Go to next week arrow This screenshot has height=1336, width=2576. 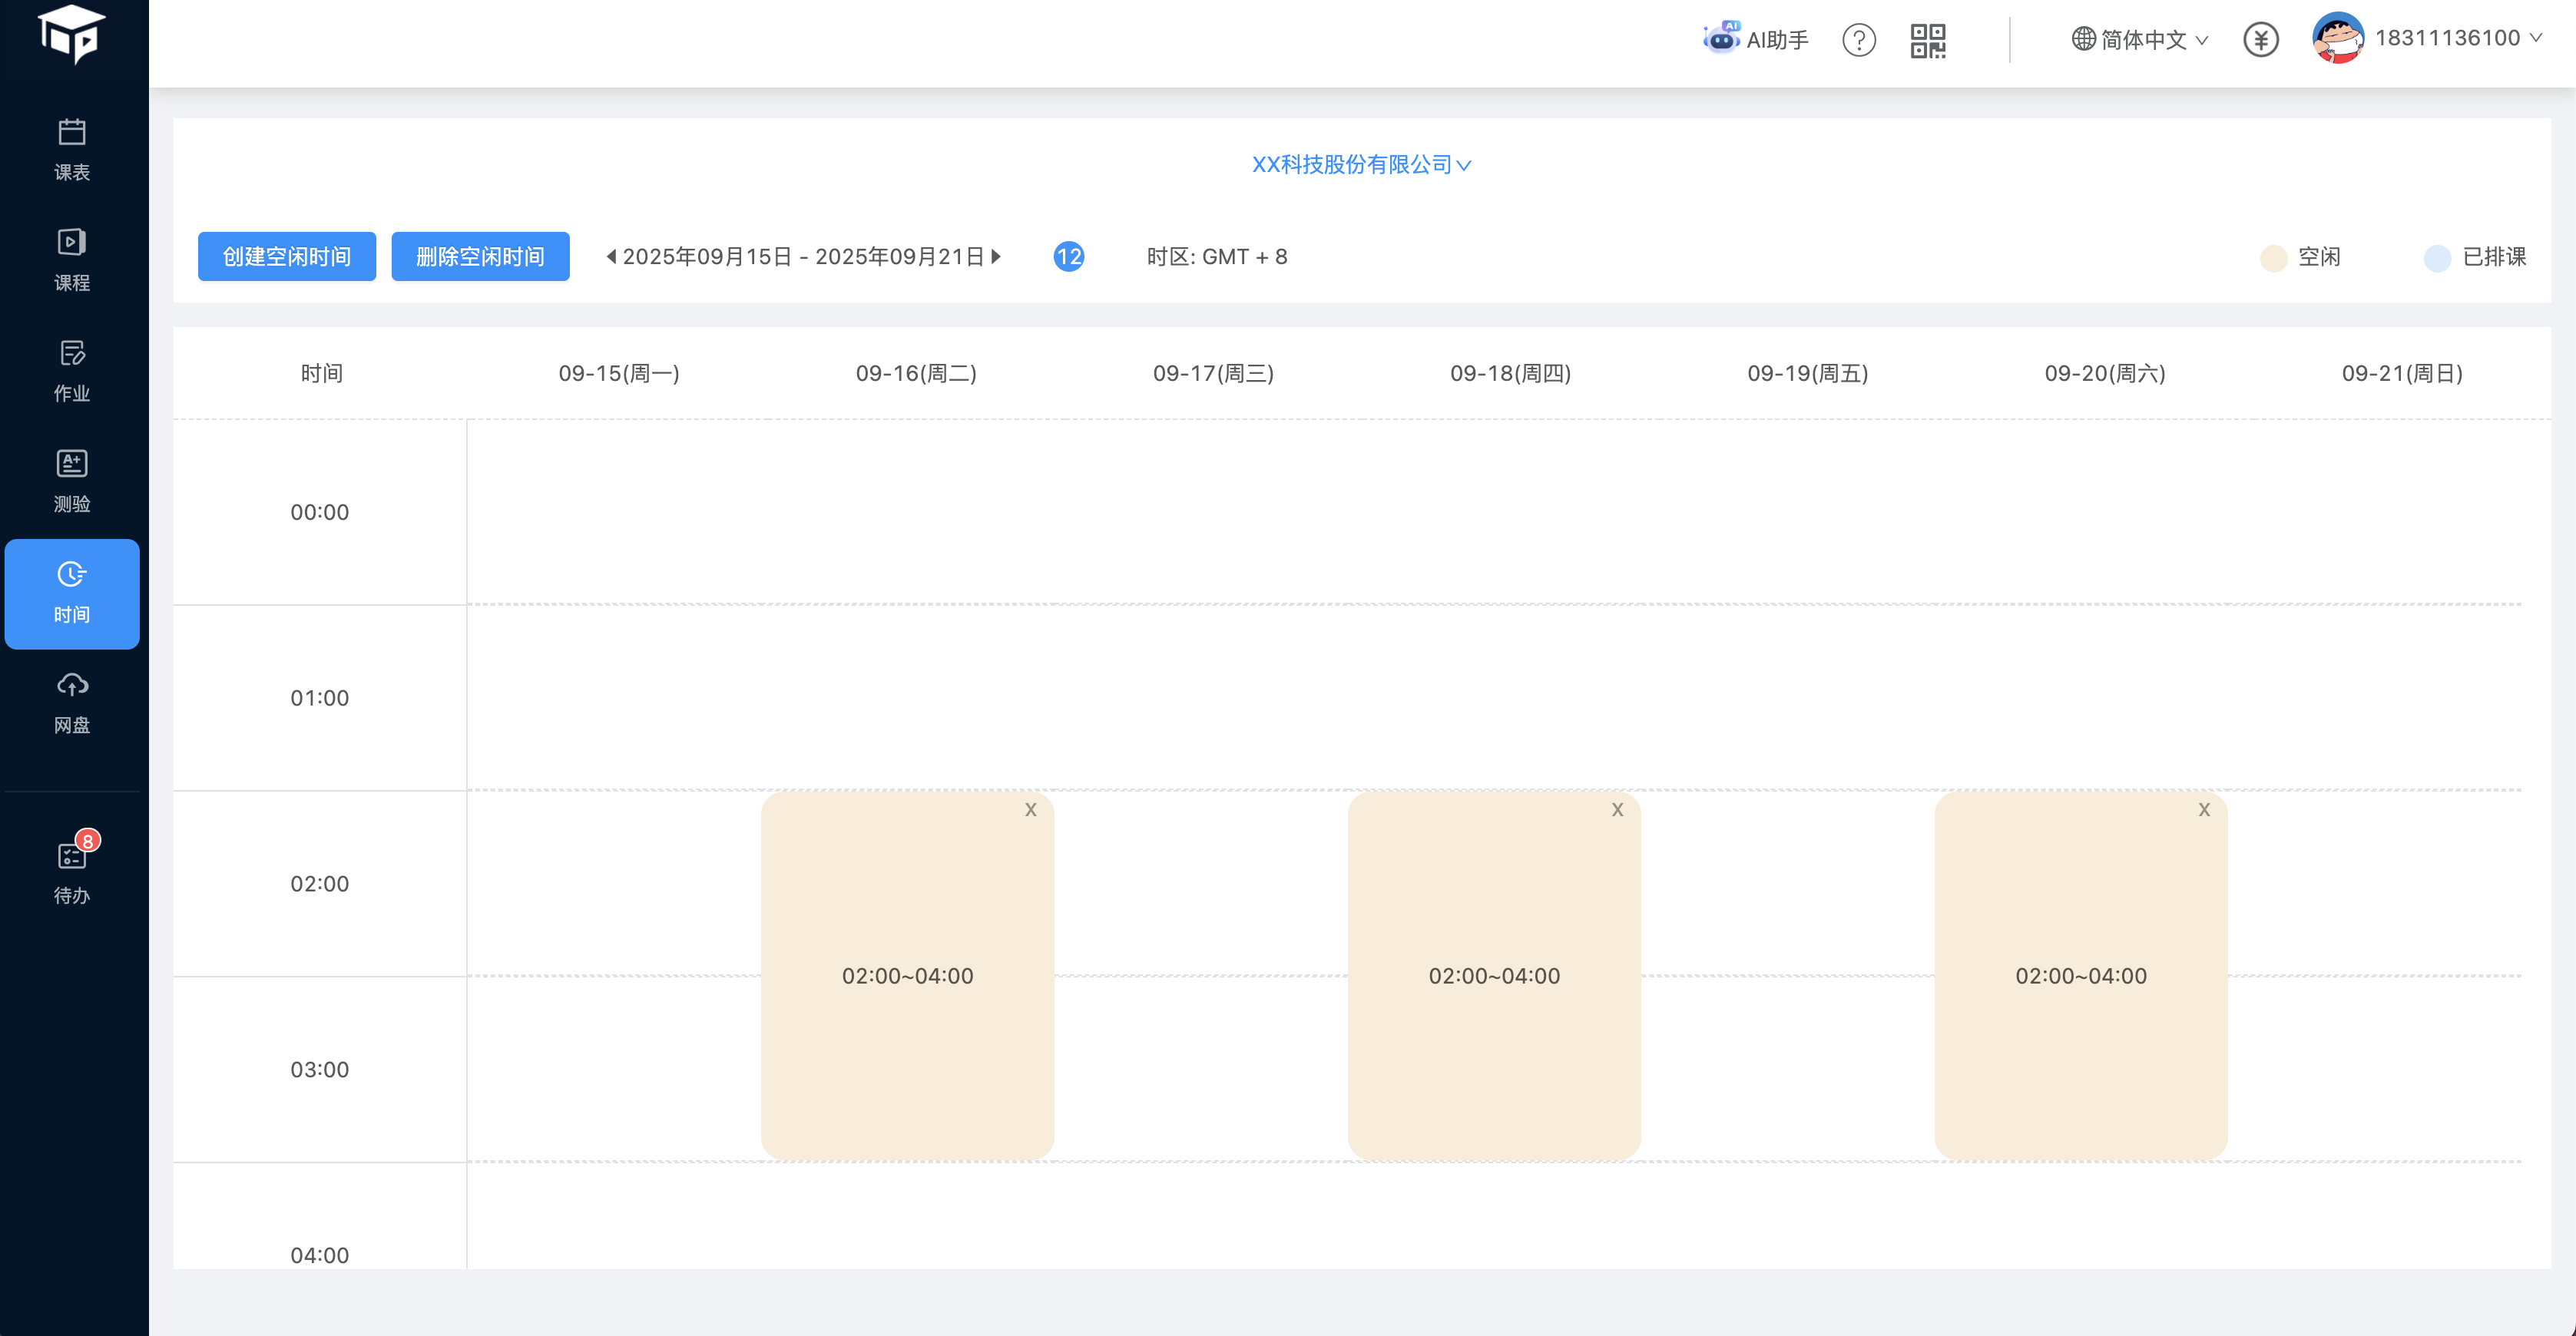tap(996, 257)
